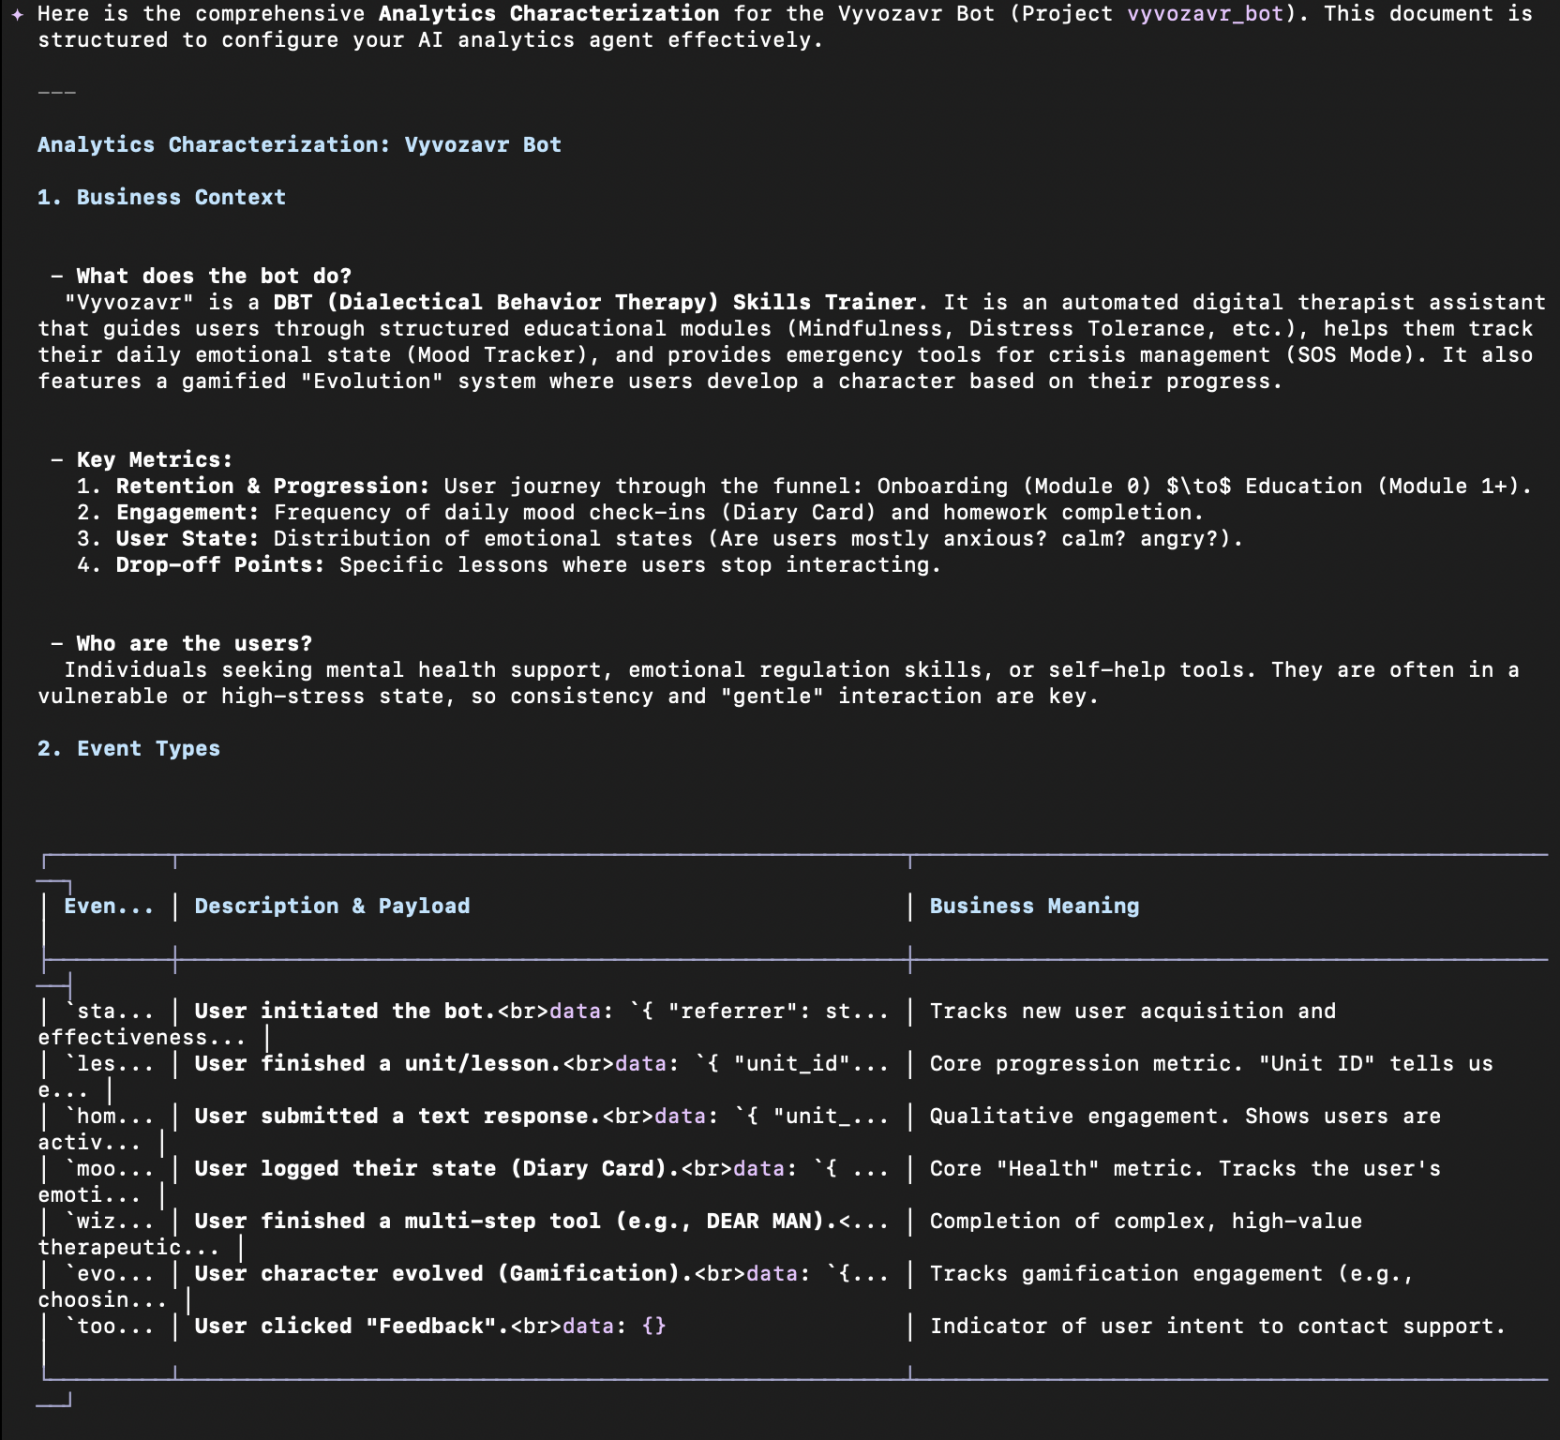Click the "Key Metrics:" subheading
The image size is (1560, 1440).
(x=154, y=460)
